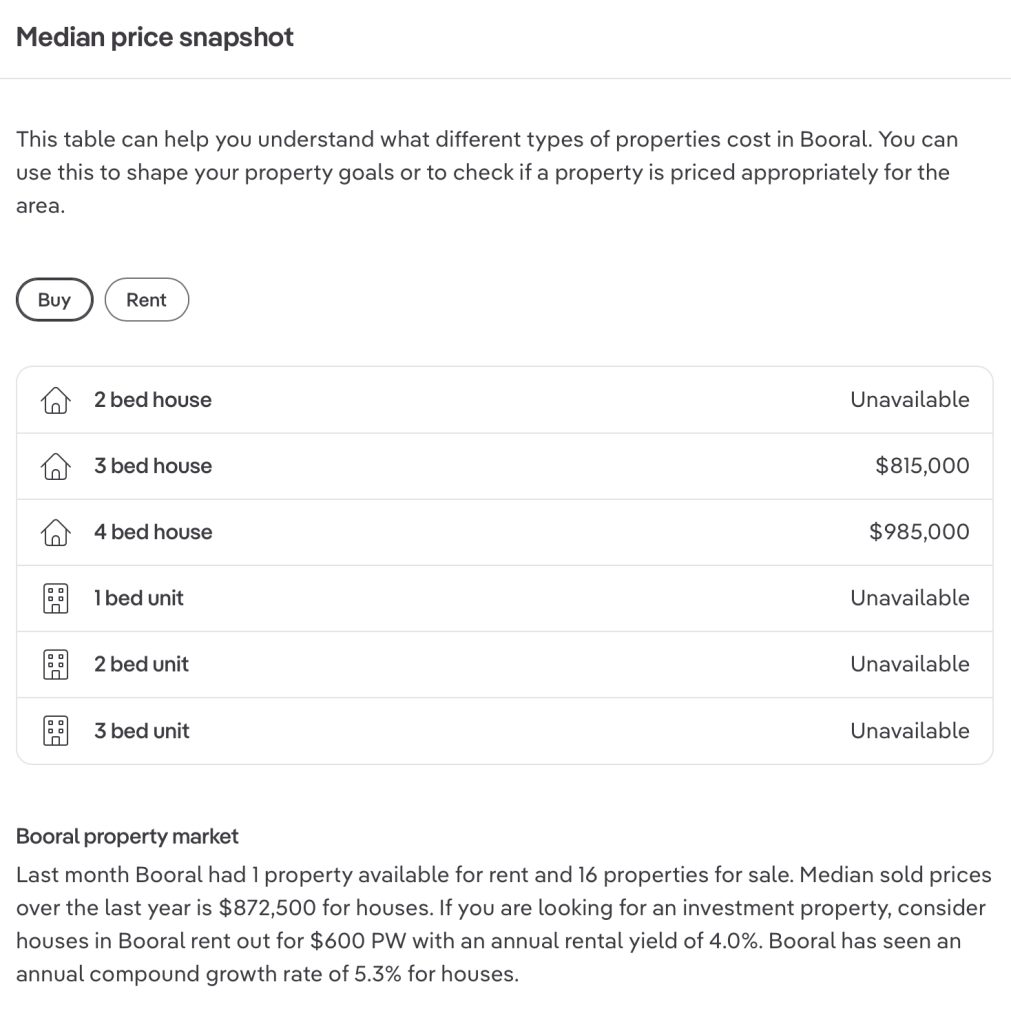Image resolution: width=1011 pixels, height=1024 pixels.
Task: Click the 3 bed unit label
Action: 141,731
